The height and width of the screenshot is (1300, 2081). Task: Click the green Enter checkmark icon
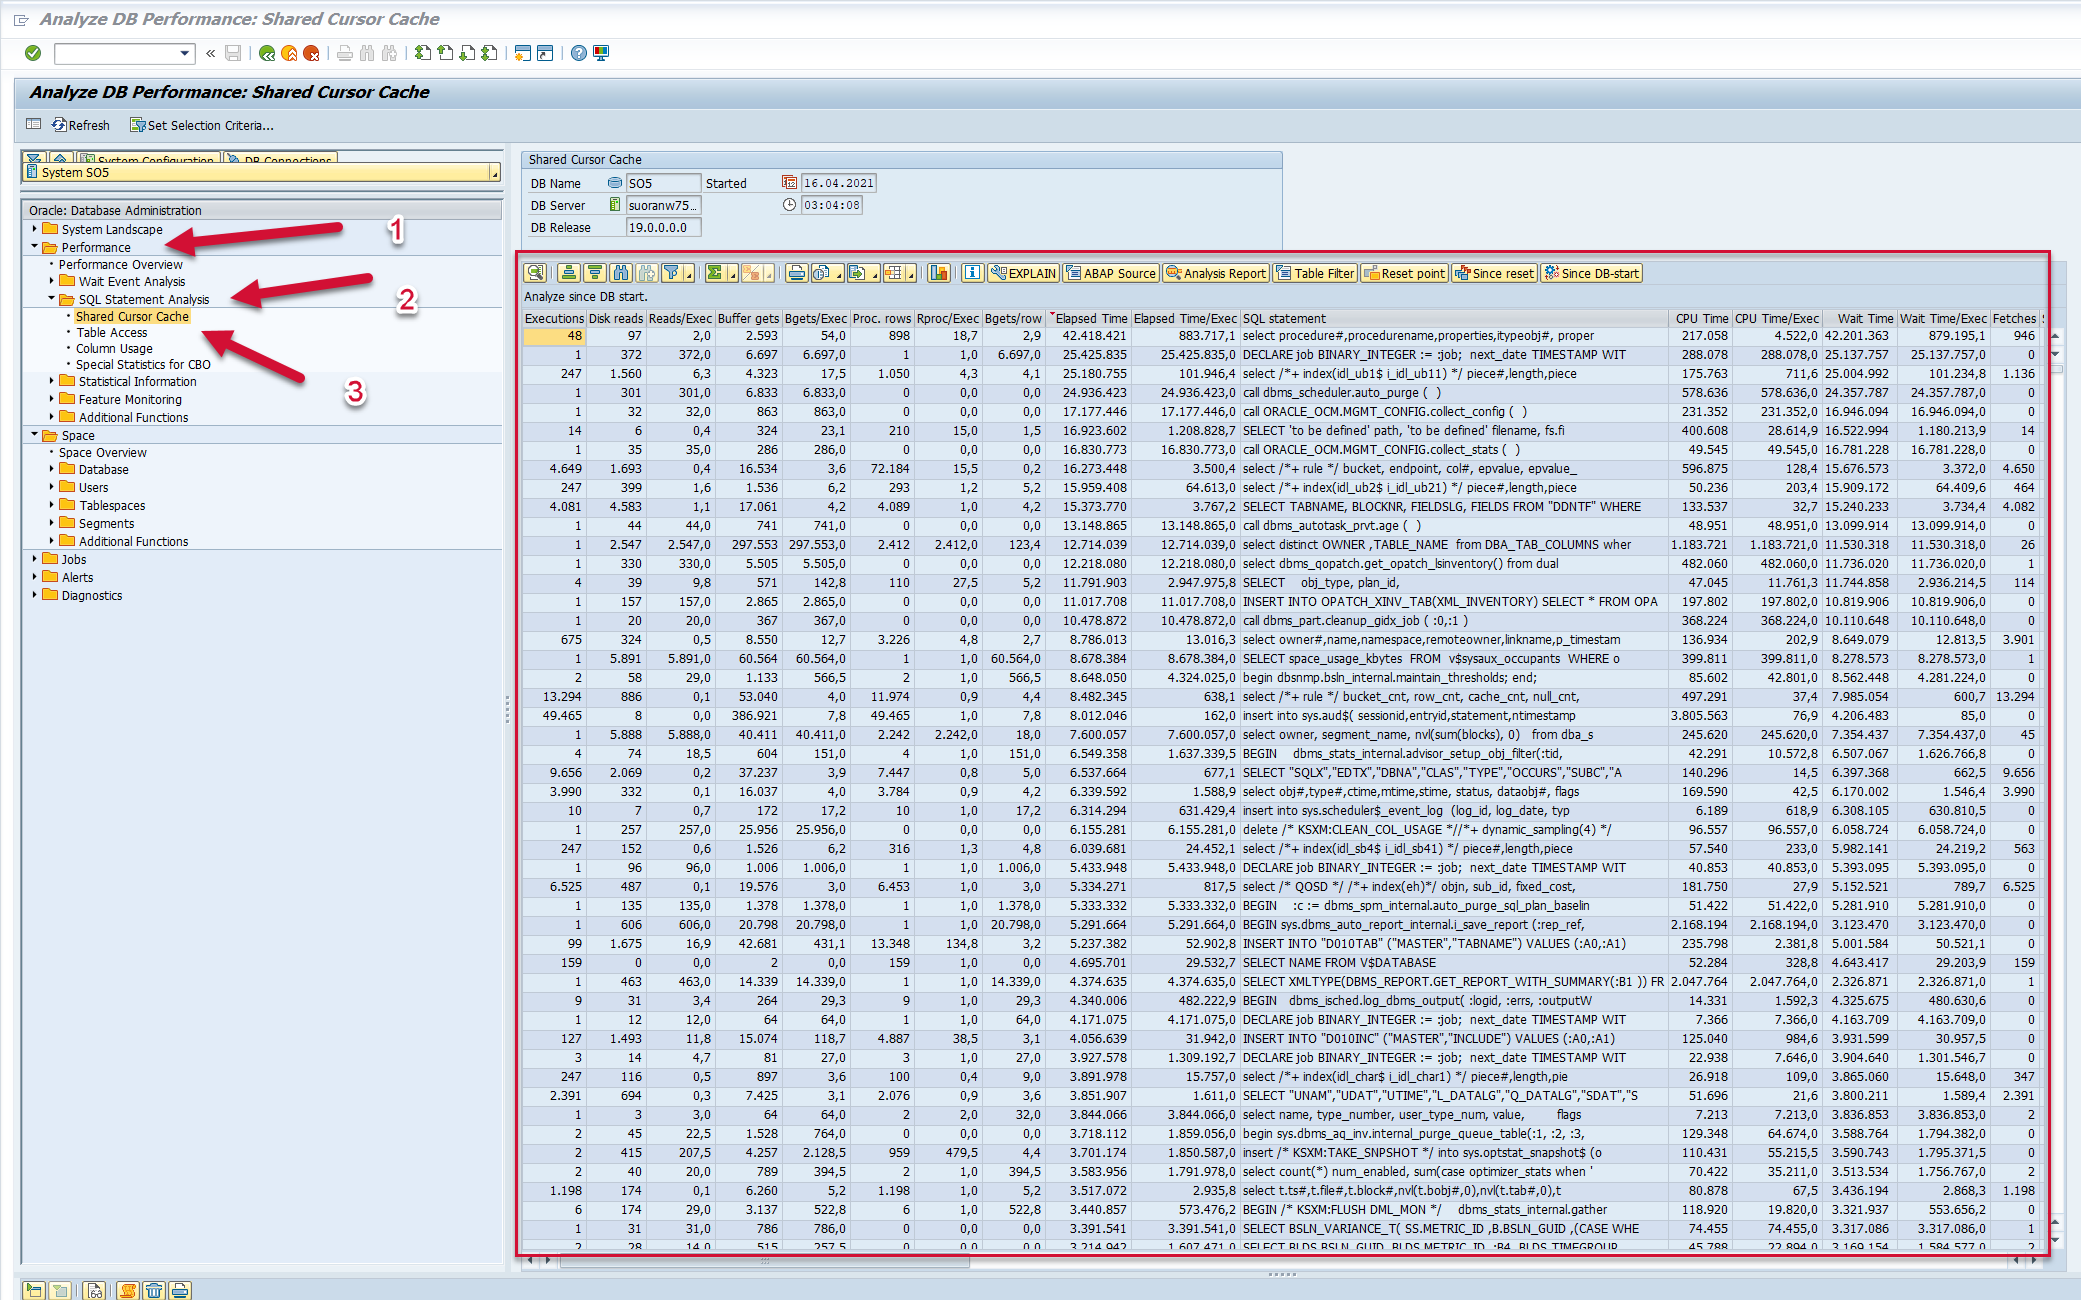(33, 53)
